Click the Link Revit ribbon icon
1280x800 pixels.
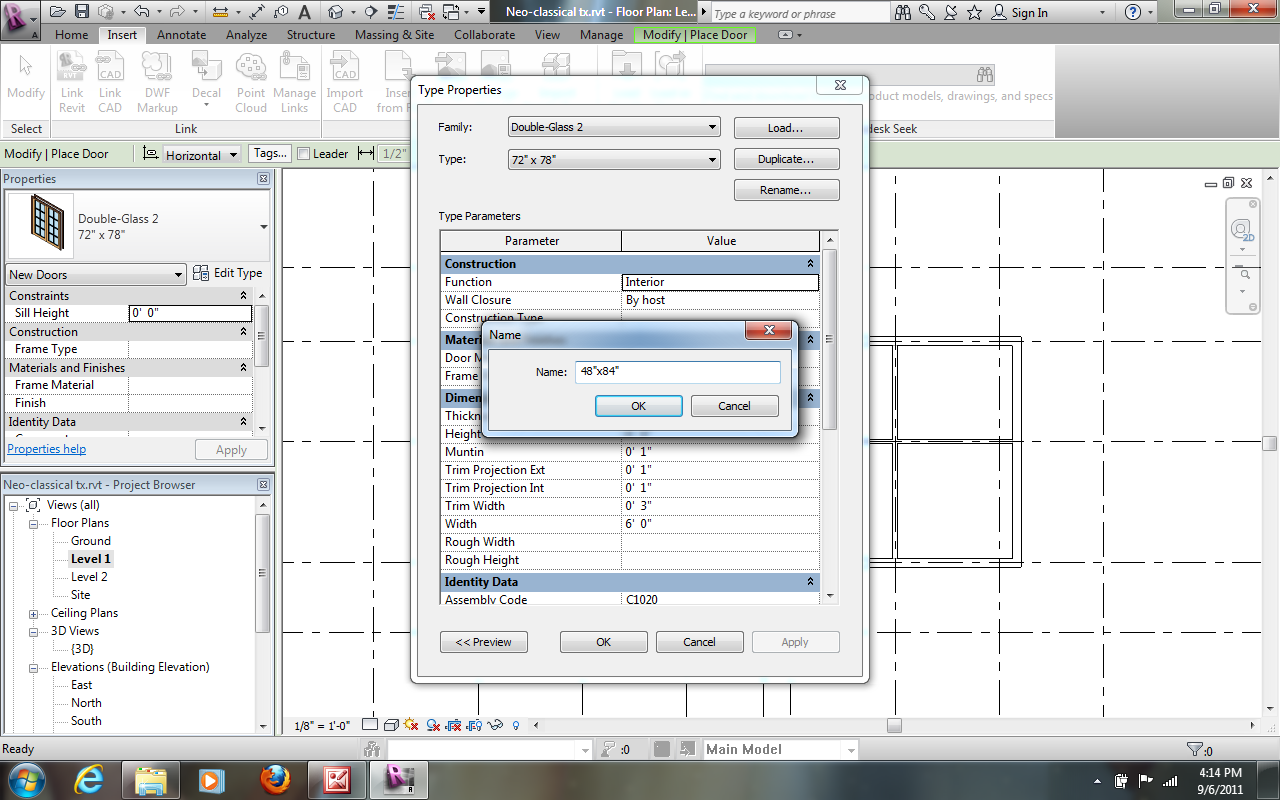tap(72, 83)
